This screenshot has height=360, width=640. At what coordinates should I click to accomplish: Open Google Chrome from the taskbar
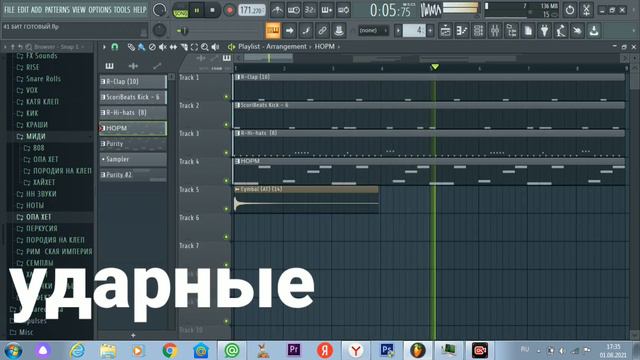(x=169, y=350)
